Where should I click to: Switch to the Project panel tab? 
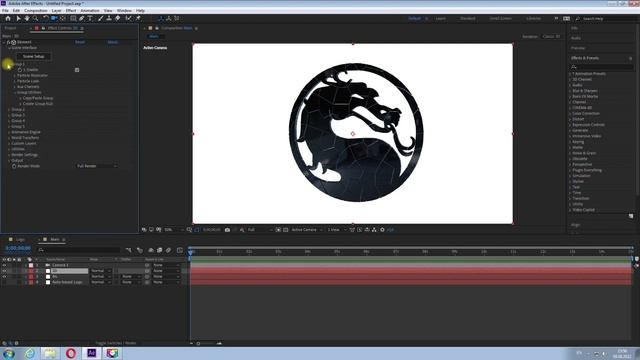[10, 28]
